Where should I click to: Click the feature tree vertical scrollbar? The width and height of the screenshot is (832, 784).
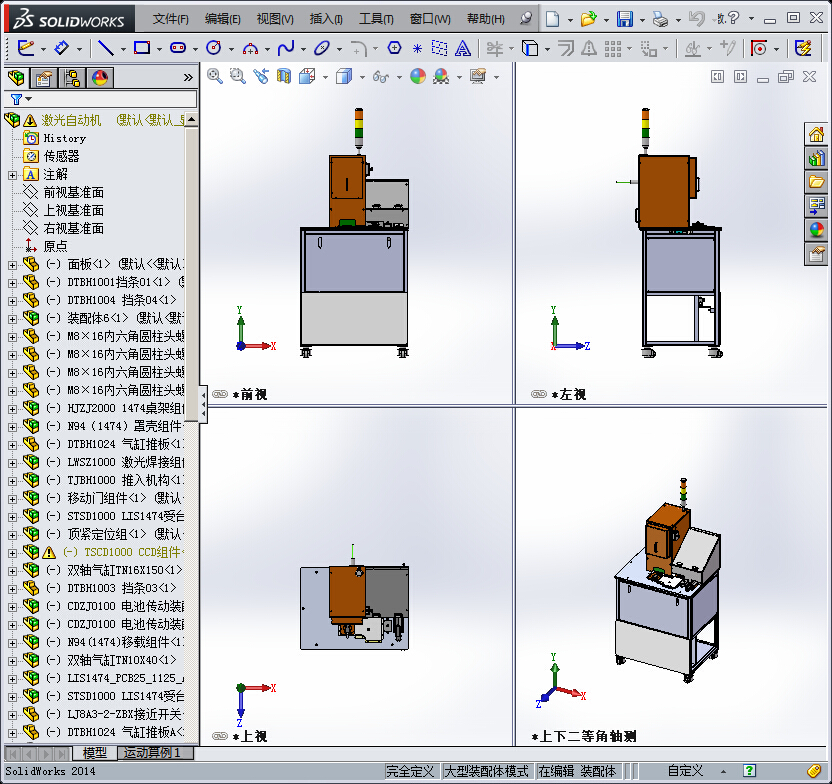[192, 273]
